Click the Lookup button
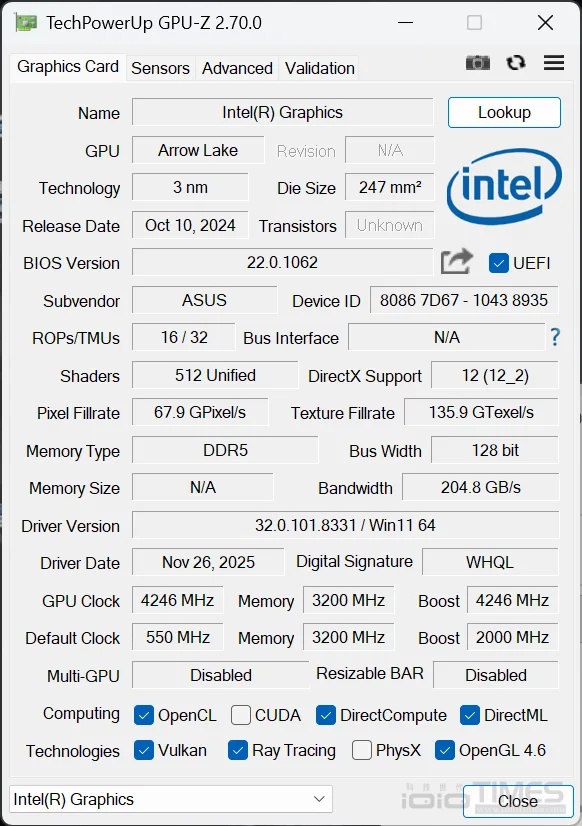The image size is (582, 826). click(x=504, y=112)
